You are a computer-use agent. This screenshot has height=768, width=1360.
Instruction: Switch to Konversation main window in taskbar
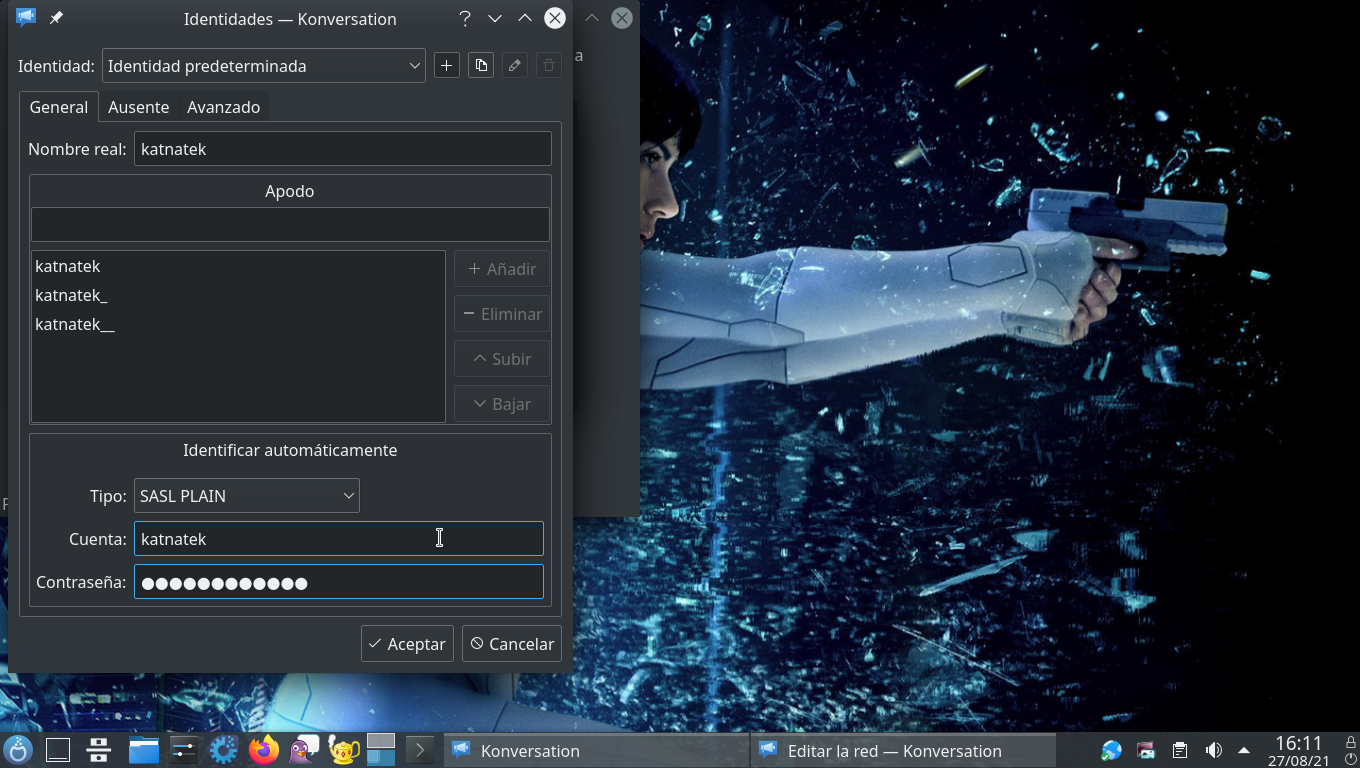(594, 750)
